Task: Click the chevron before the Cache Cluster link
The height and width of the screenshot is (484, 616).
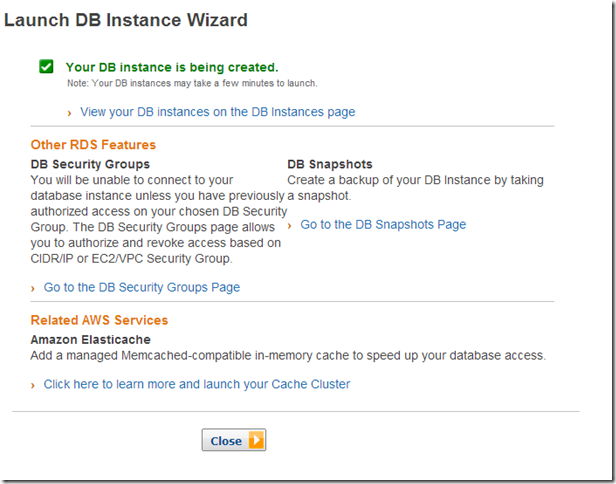Action: click(33, 385)
